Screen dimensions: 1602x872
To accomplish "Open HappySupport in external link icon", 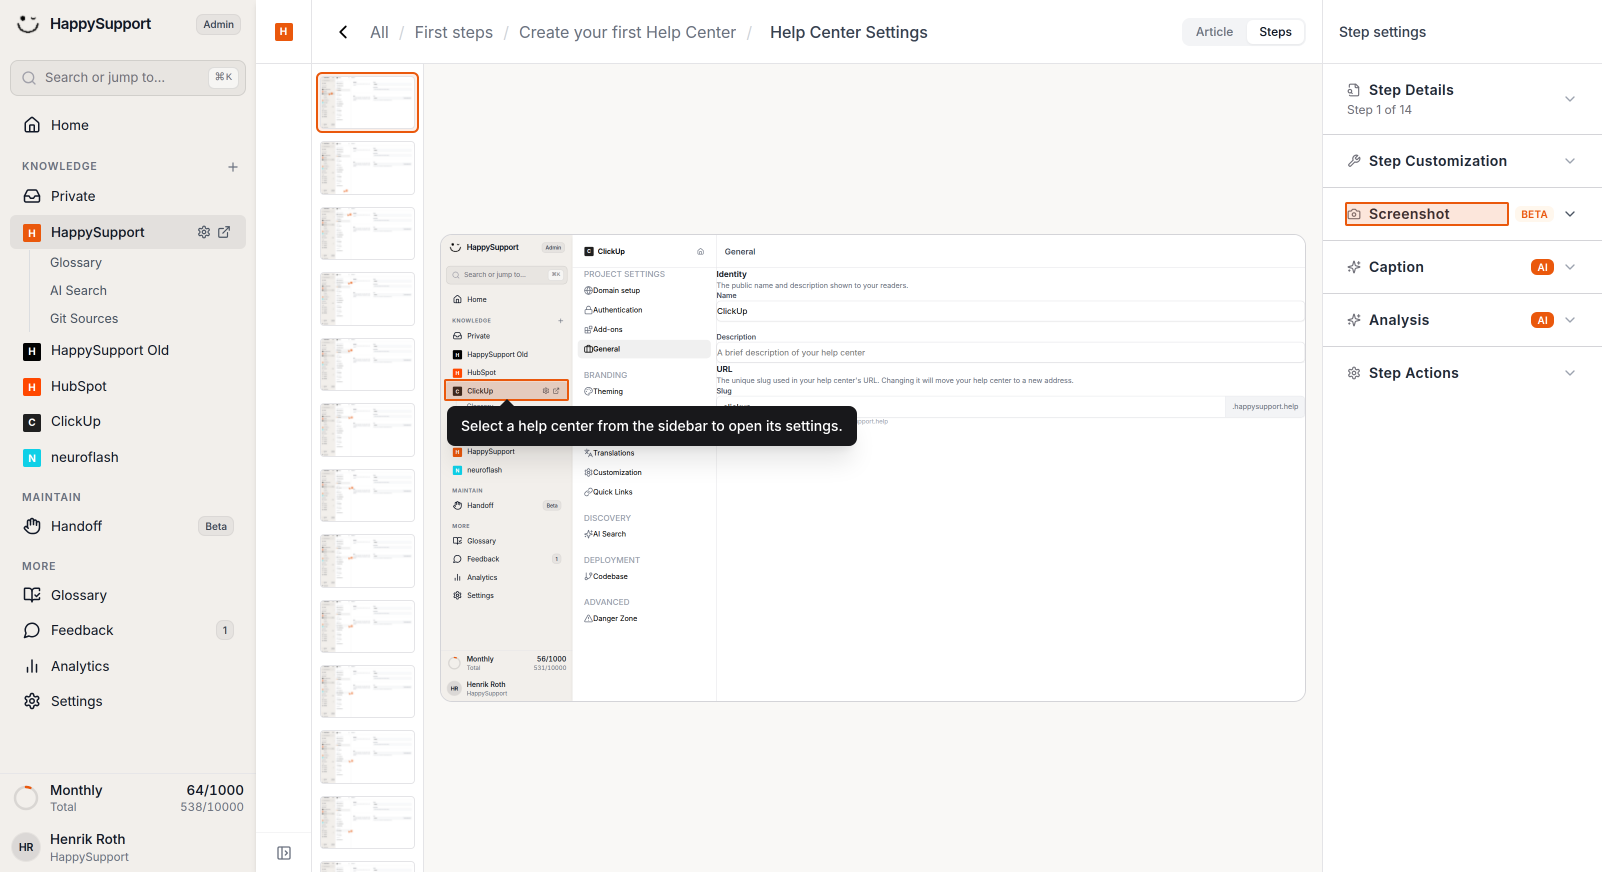I will [x=224, y=232].
